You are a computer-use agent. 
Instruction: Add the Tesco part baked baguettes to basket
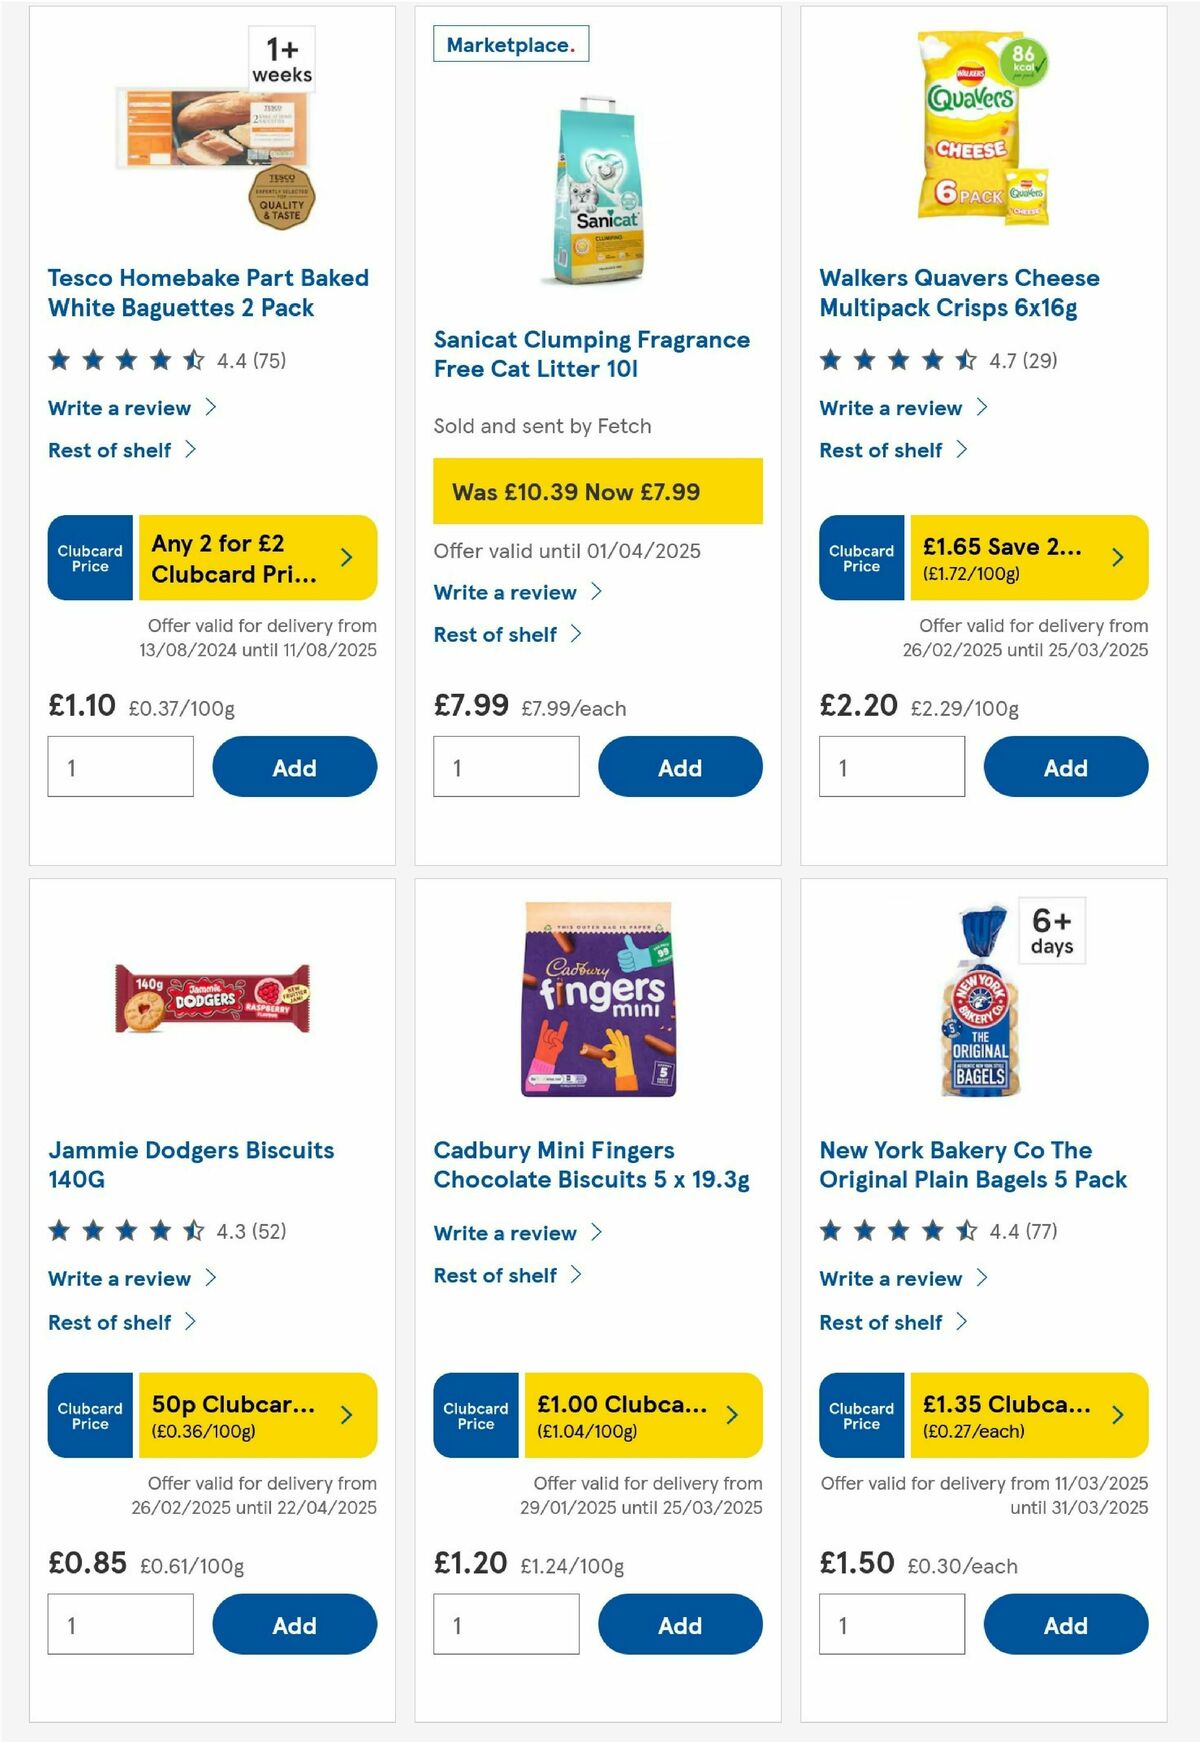pyautogui.click(x=293, y=767)
